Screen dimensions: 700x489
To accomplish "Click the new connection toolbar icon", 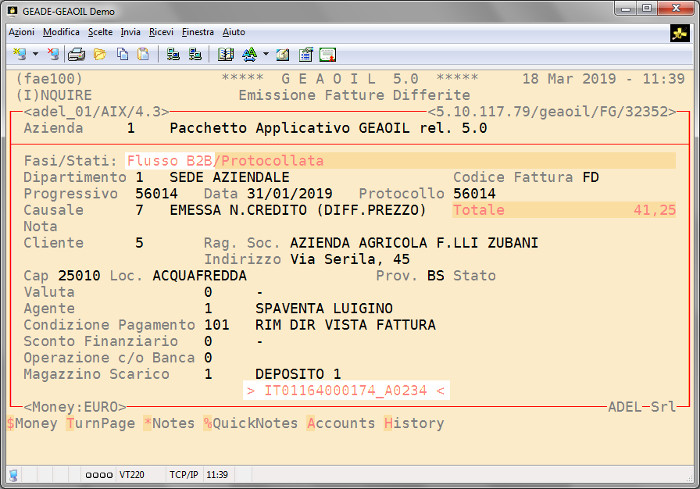I will [20, 54].
